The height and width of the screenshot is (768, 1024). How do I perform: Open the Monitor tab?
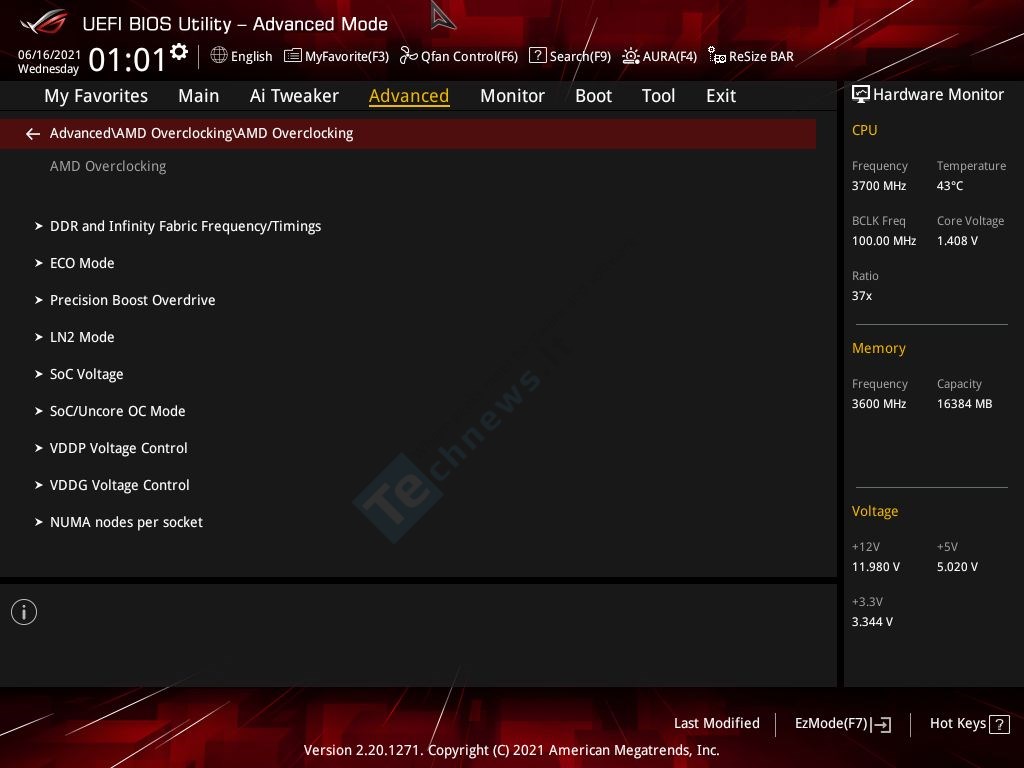click(x=512, y=96)
